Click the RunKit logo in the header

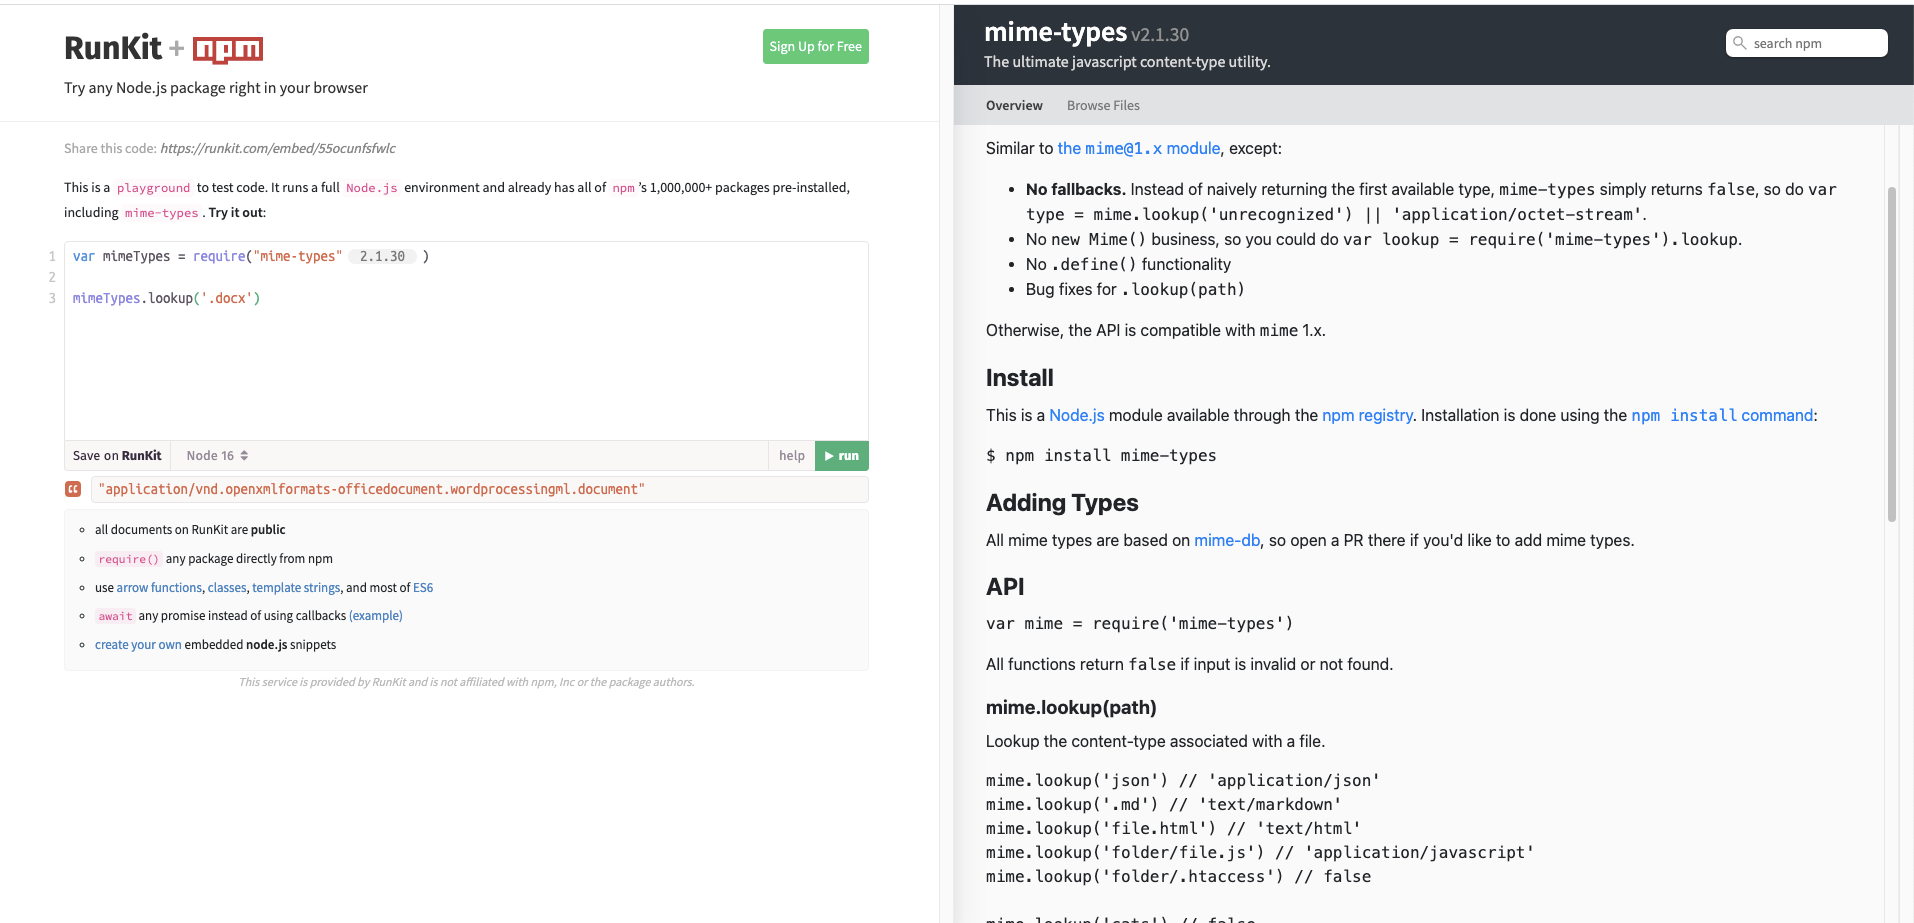[x=113, y=47]
